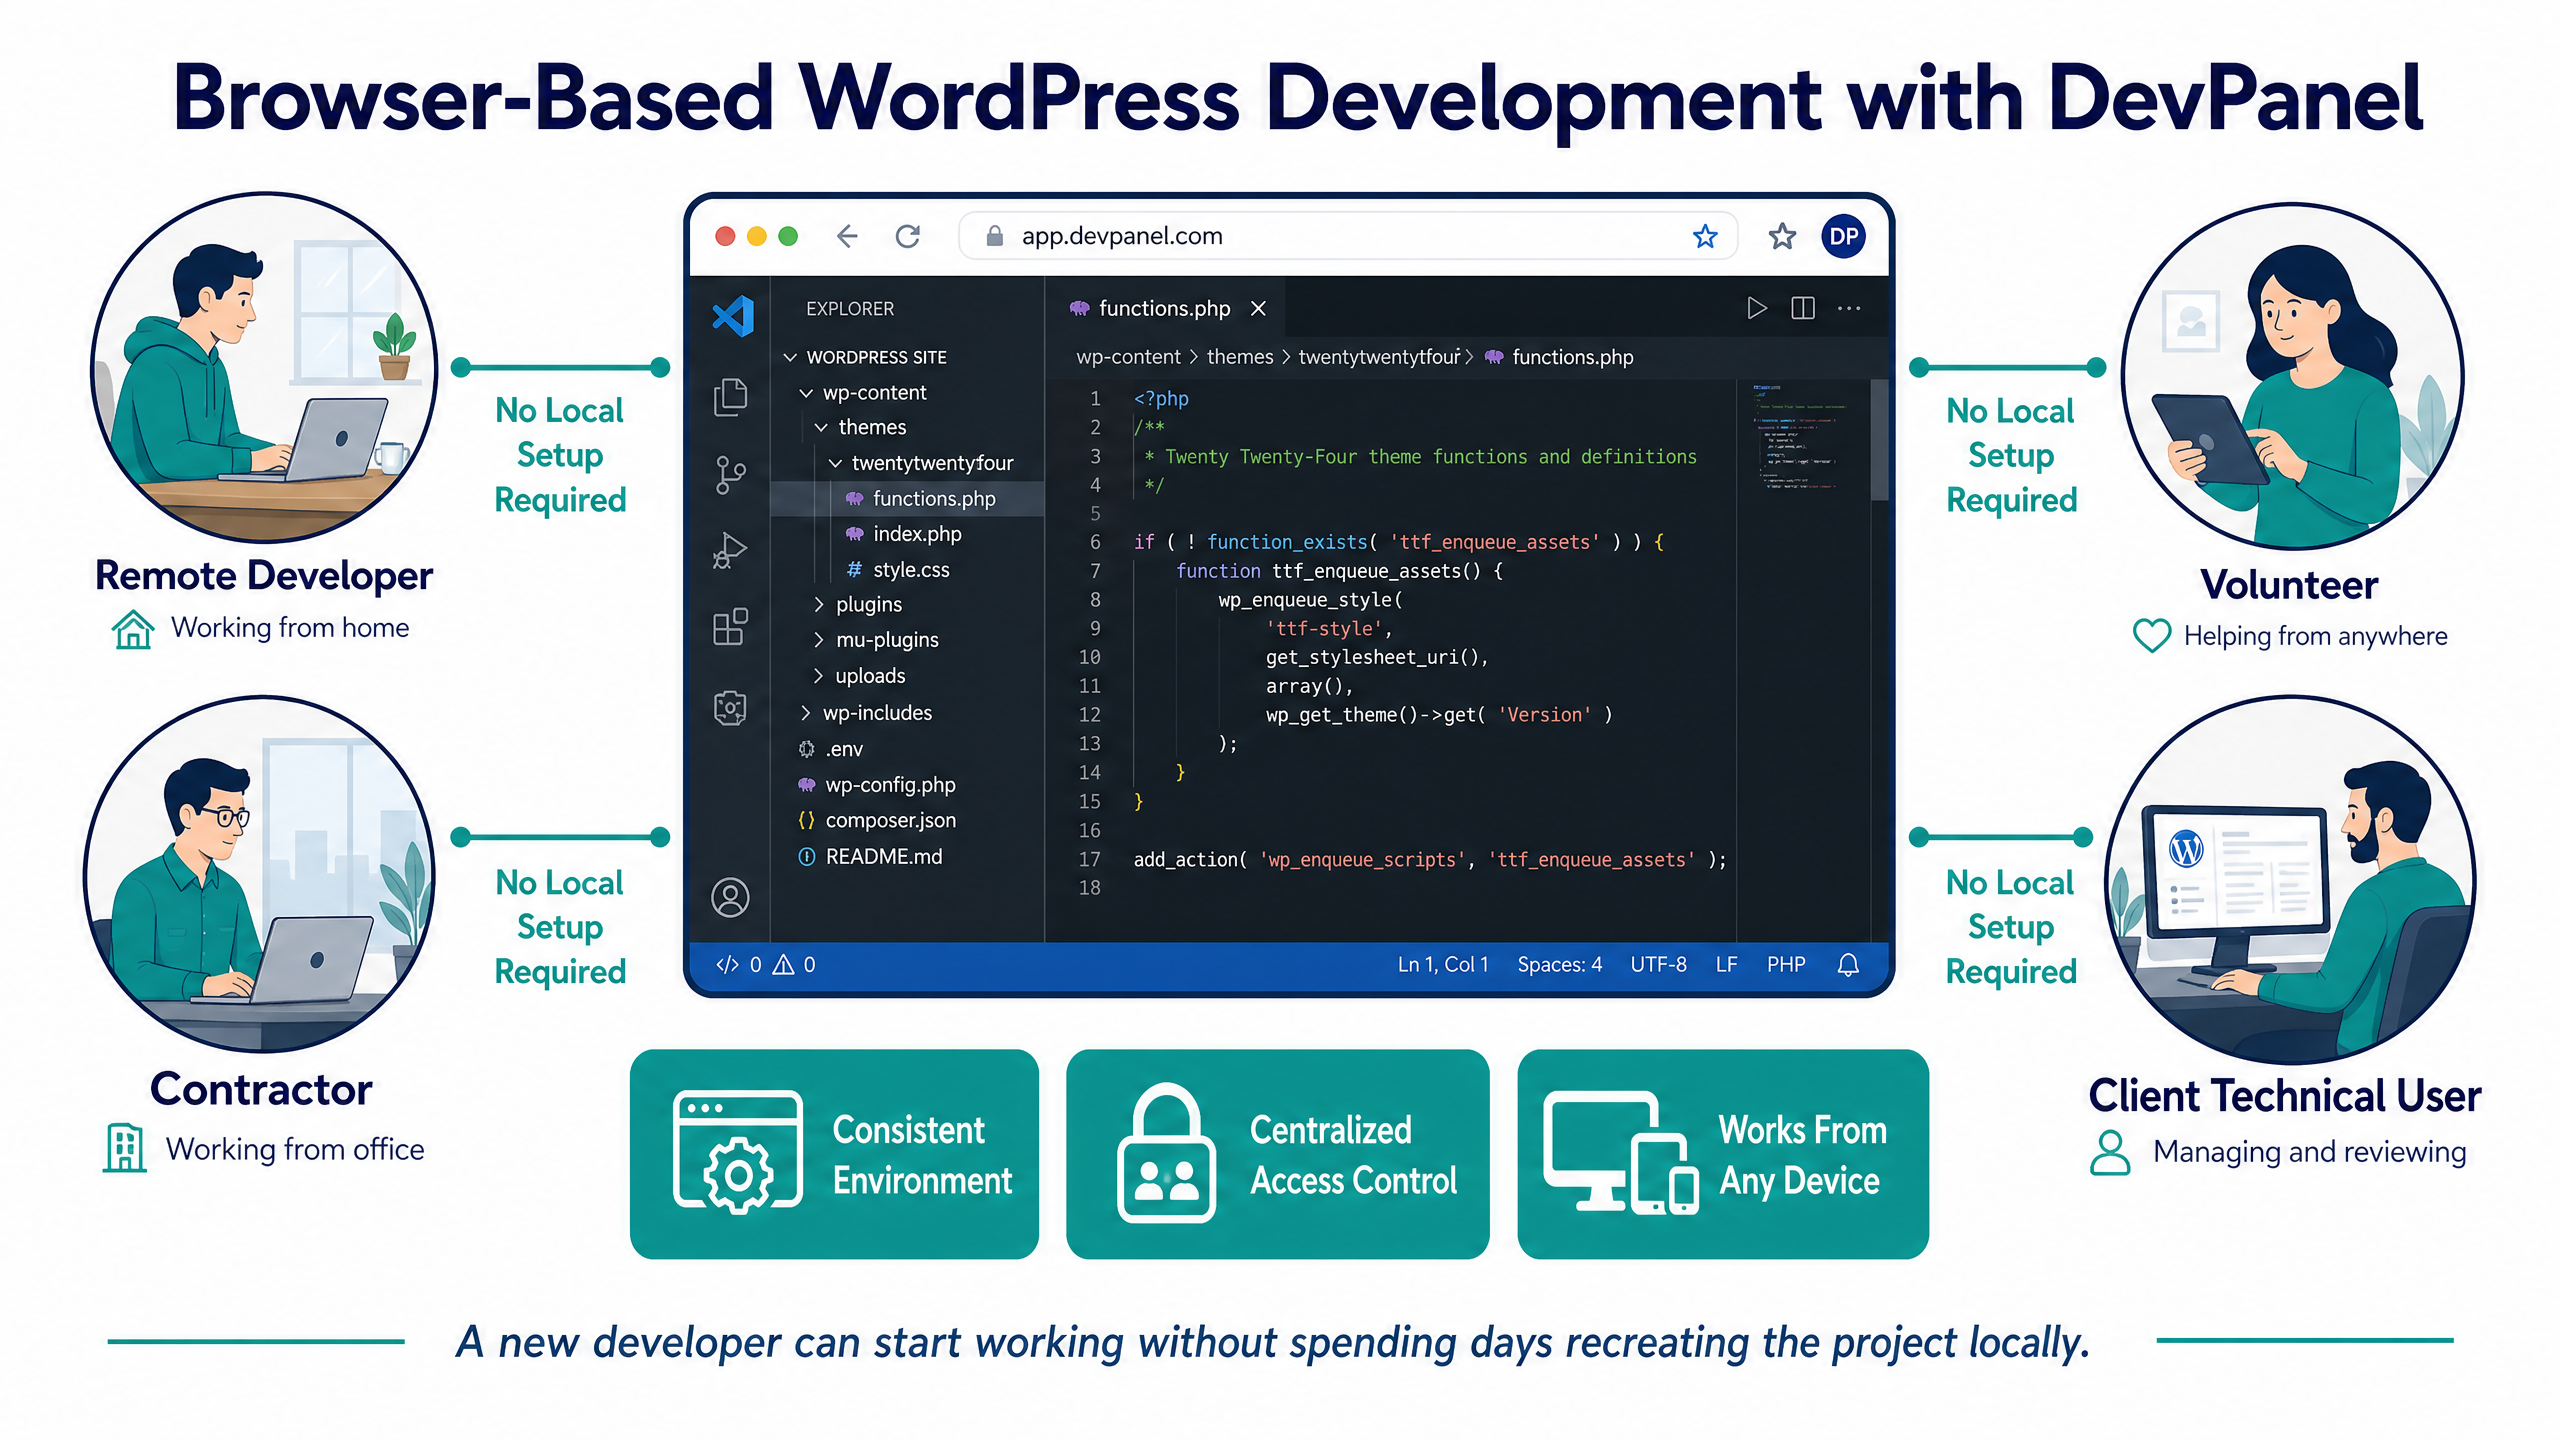This screenshot has width=2560, height=1440.
Task: Change PHP language mode in status bar
Action: click(1785, 964)
